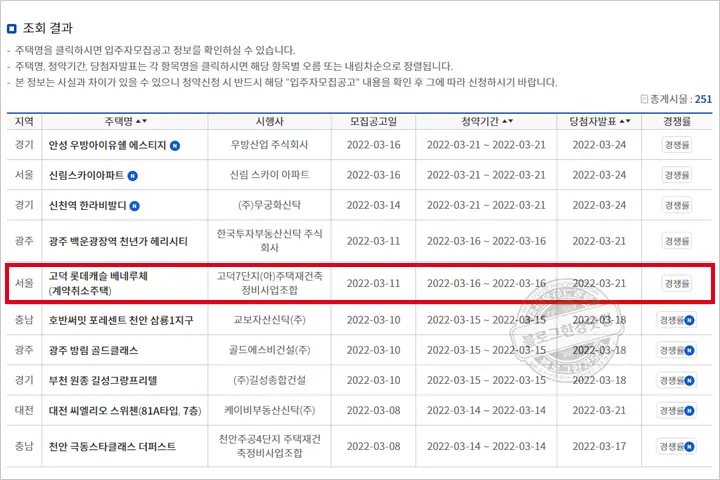
Task: Click the 지역 column header
Action: 24,121
